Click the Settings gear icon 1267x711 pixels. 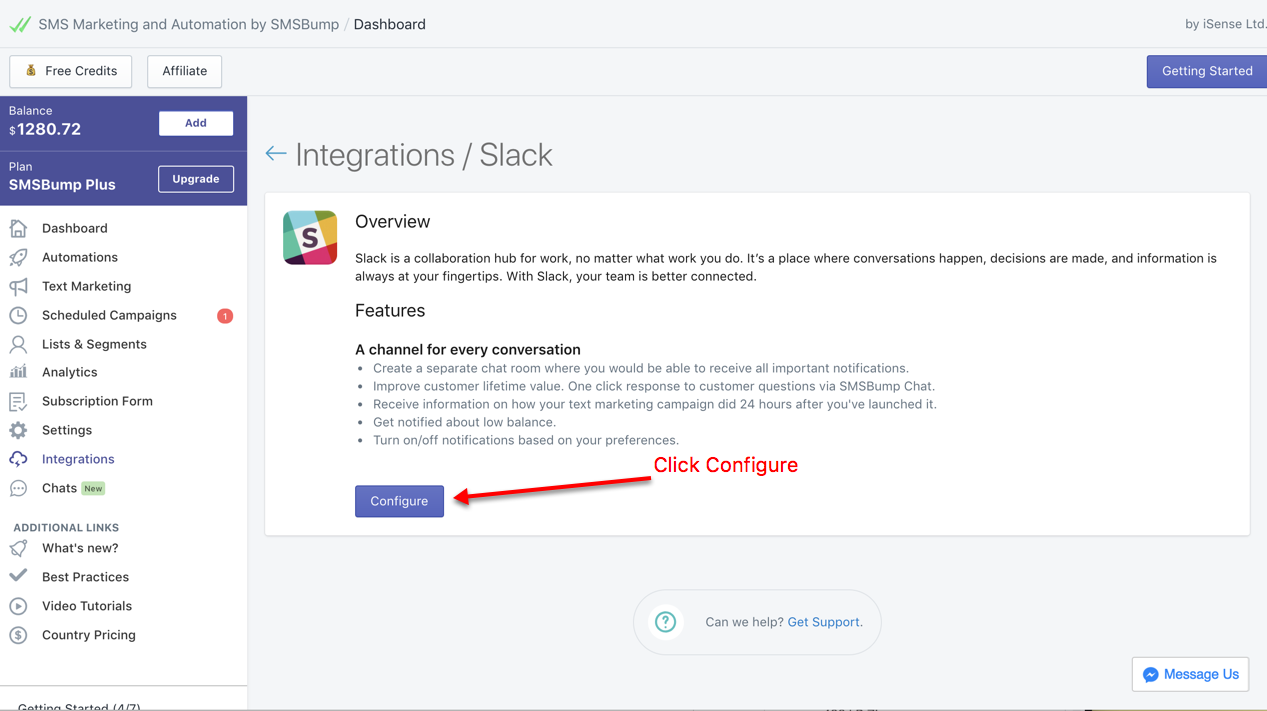[18, 430]
